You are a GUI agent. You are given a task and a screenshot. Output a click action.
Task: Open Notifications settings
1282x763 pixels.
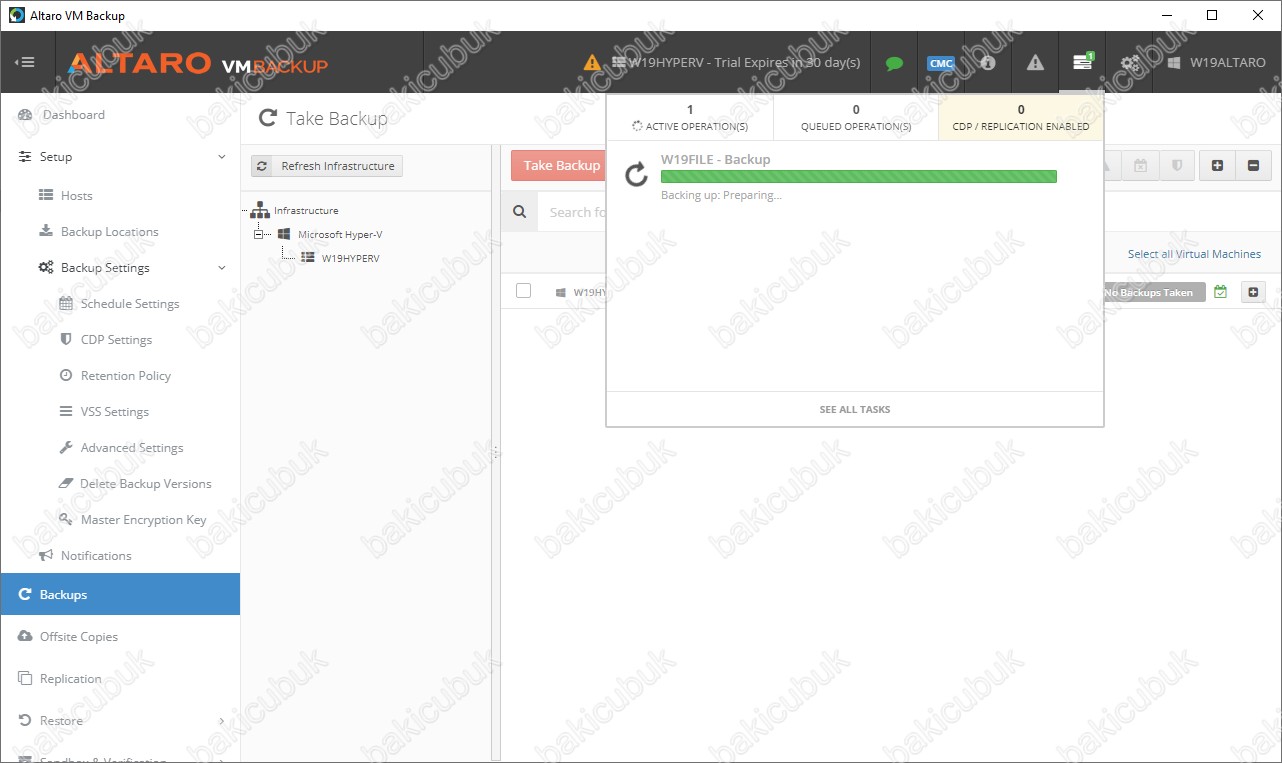coord(96,556)
